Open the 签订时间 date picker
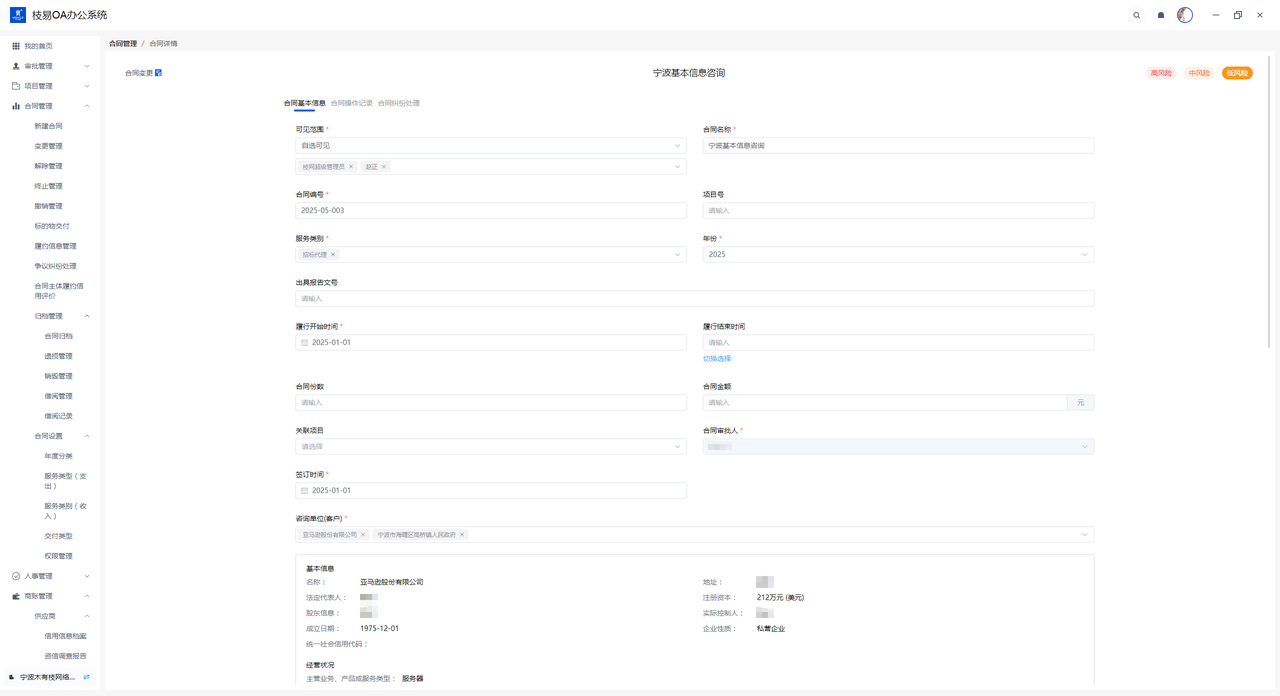Image resolution: width=1280 pixels, height=696 pixels. (490, 491)
